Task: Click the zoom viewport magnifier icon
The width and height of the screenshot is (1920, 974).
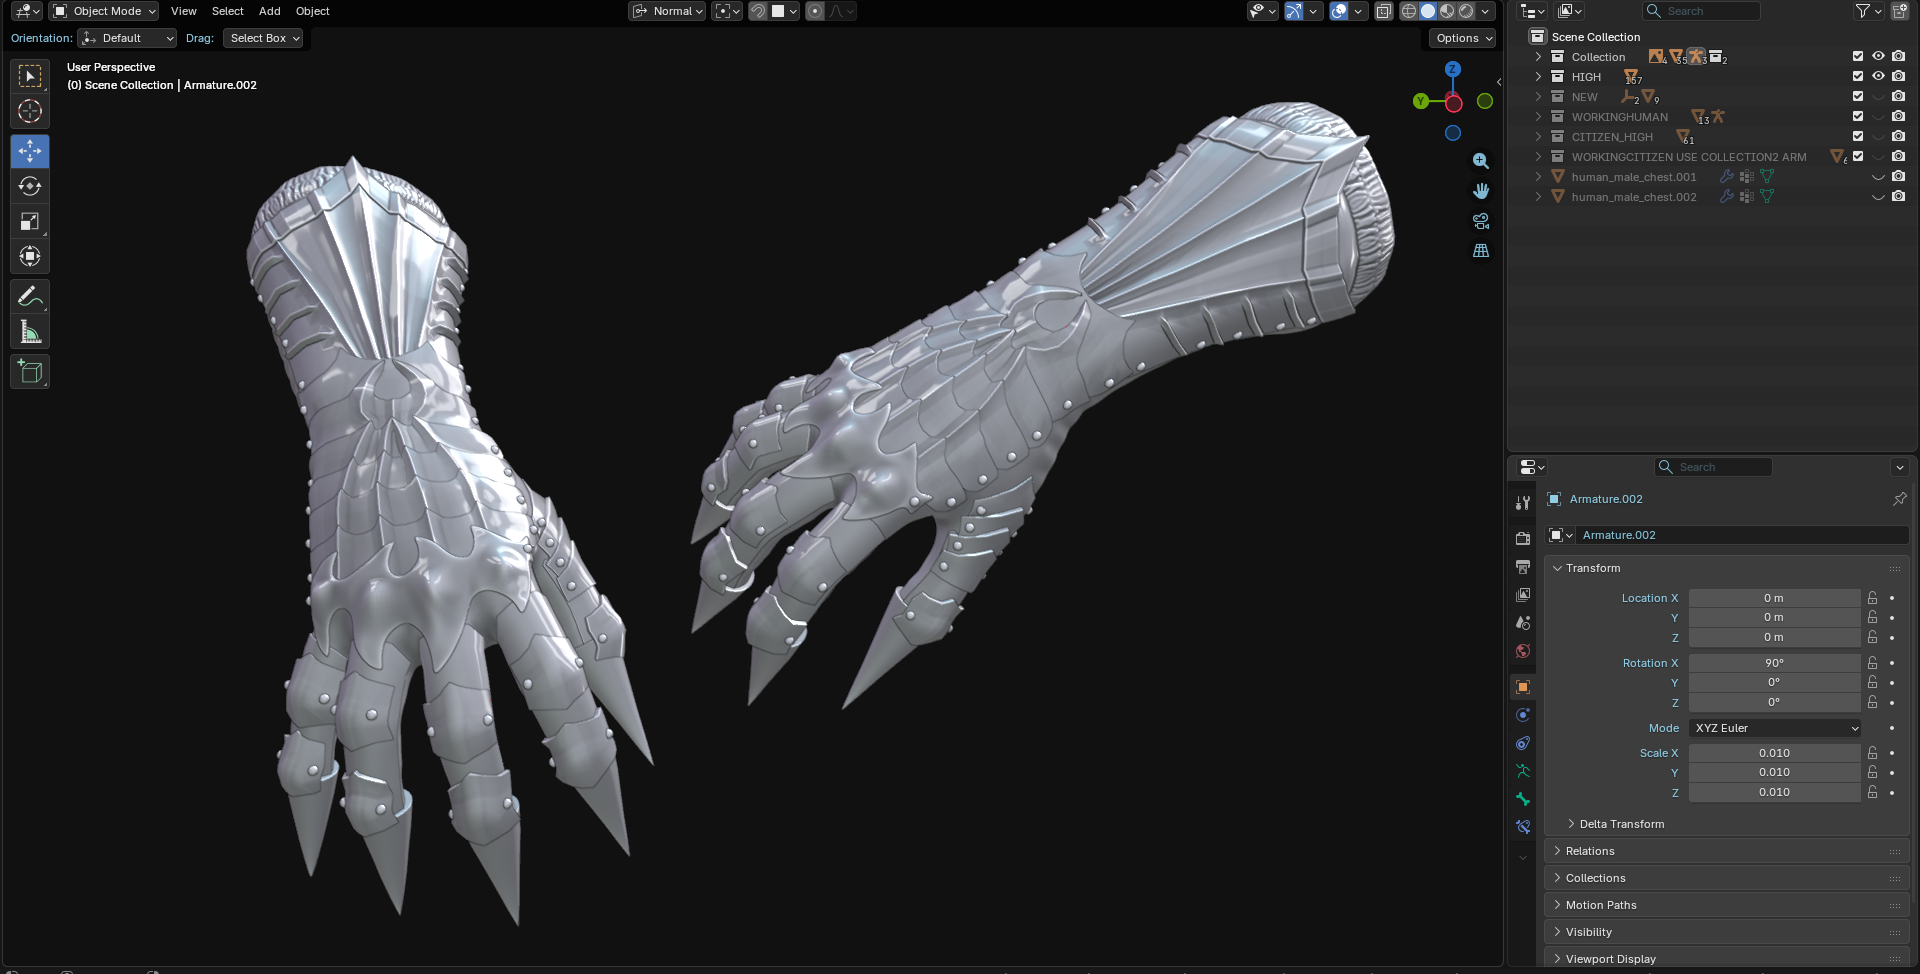Action: (x=1481, y=161)
